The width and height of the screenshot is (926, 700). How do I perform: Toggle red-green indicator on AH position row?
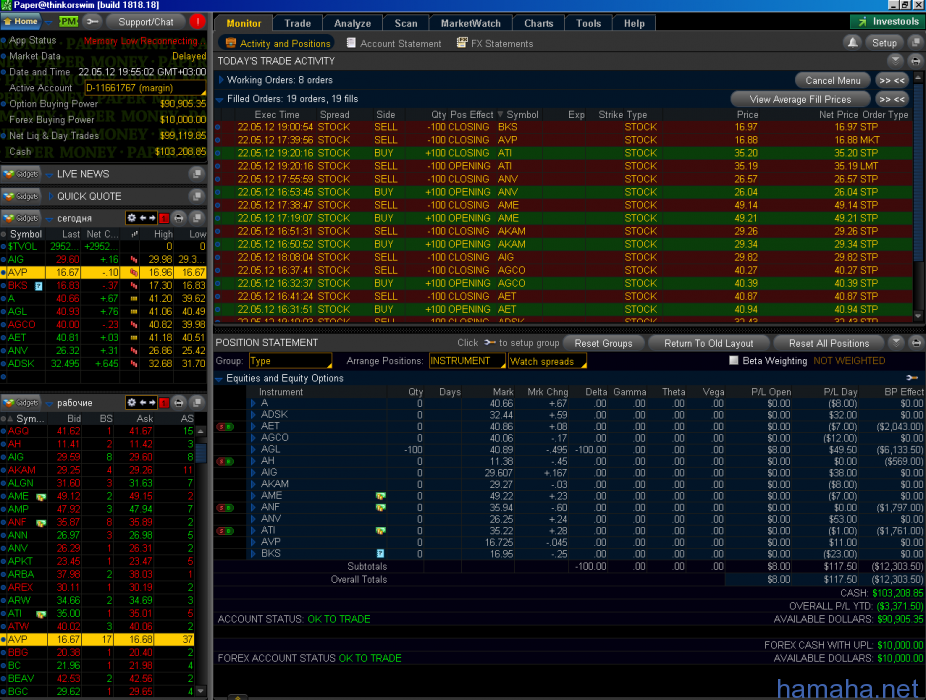click(226, 461)
